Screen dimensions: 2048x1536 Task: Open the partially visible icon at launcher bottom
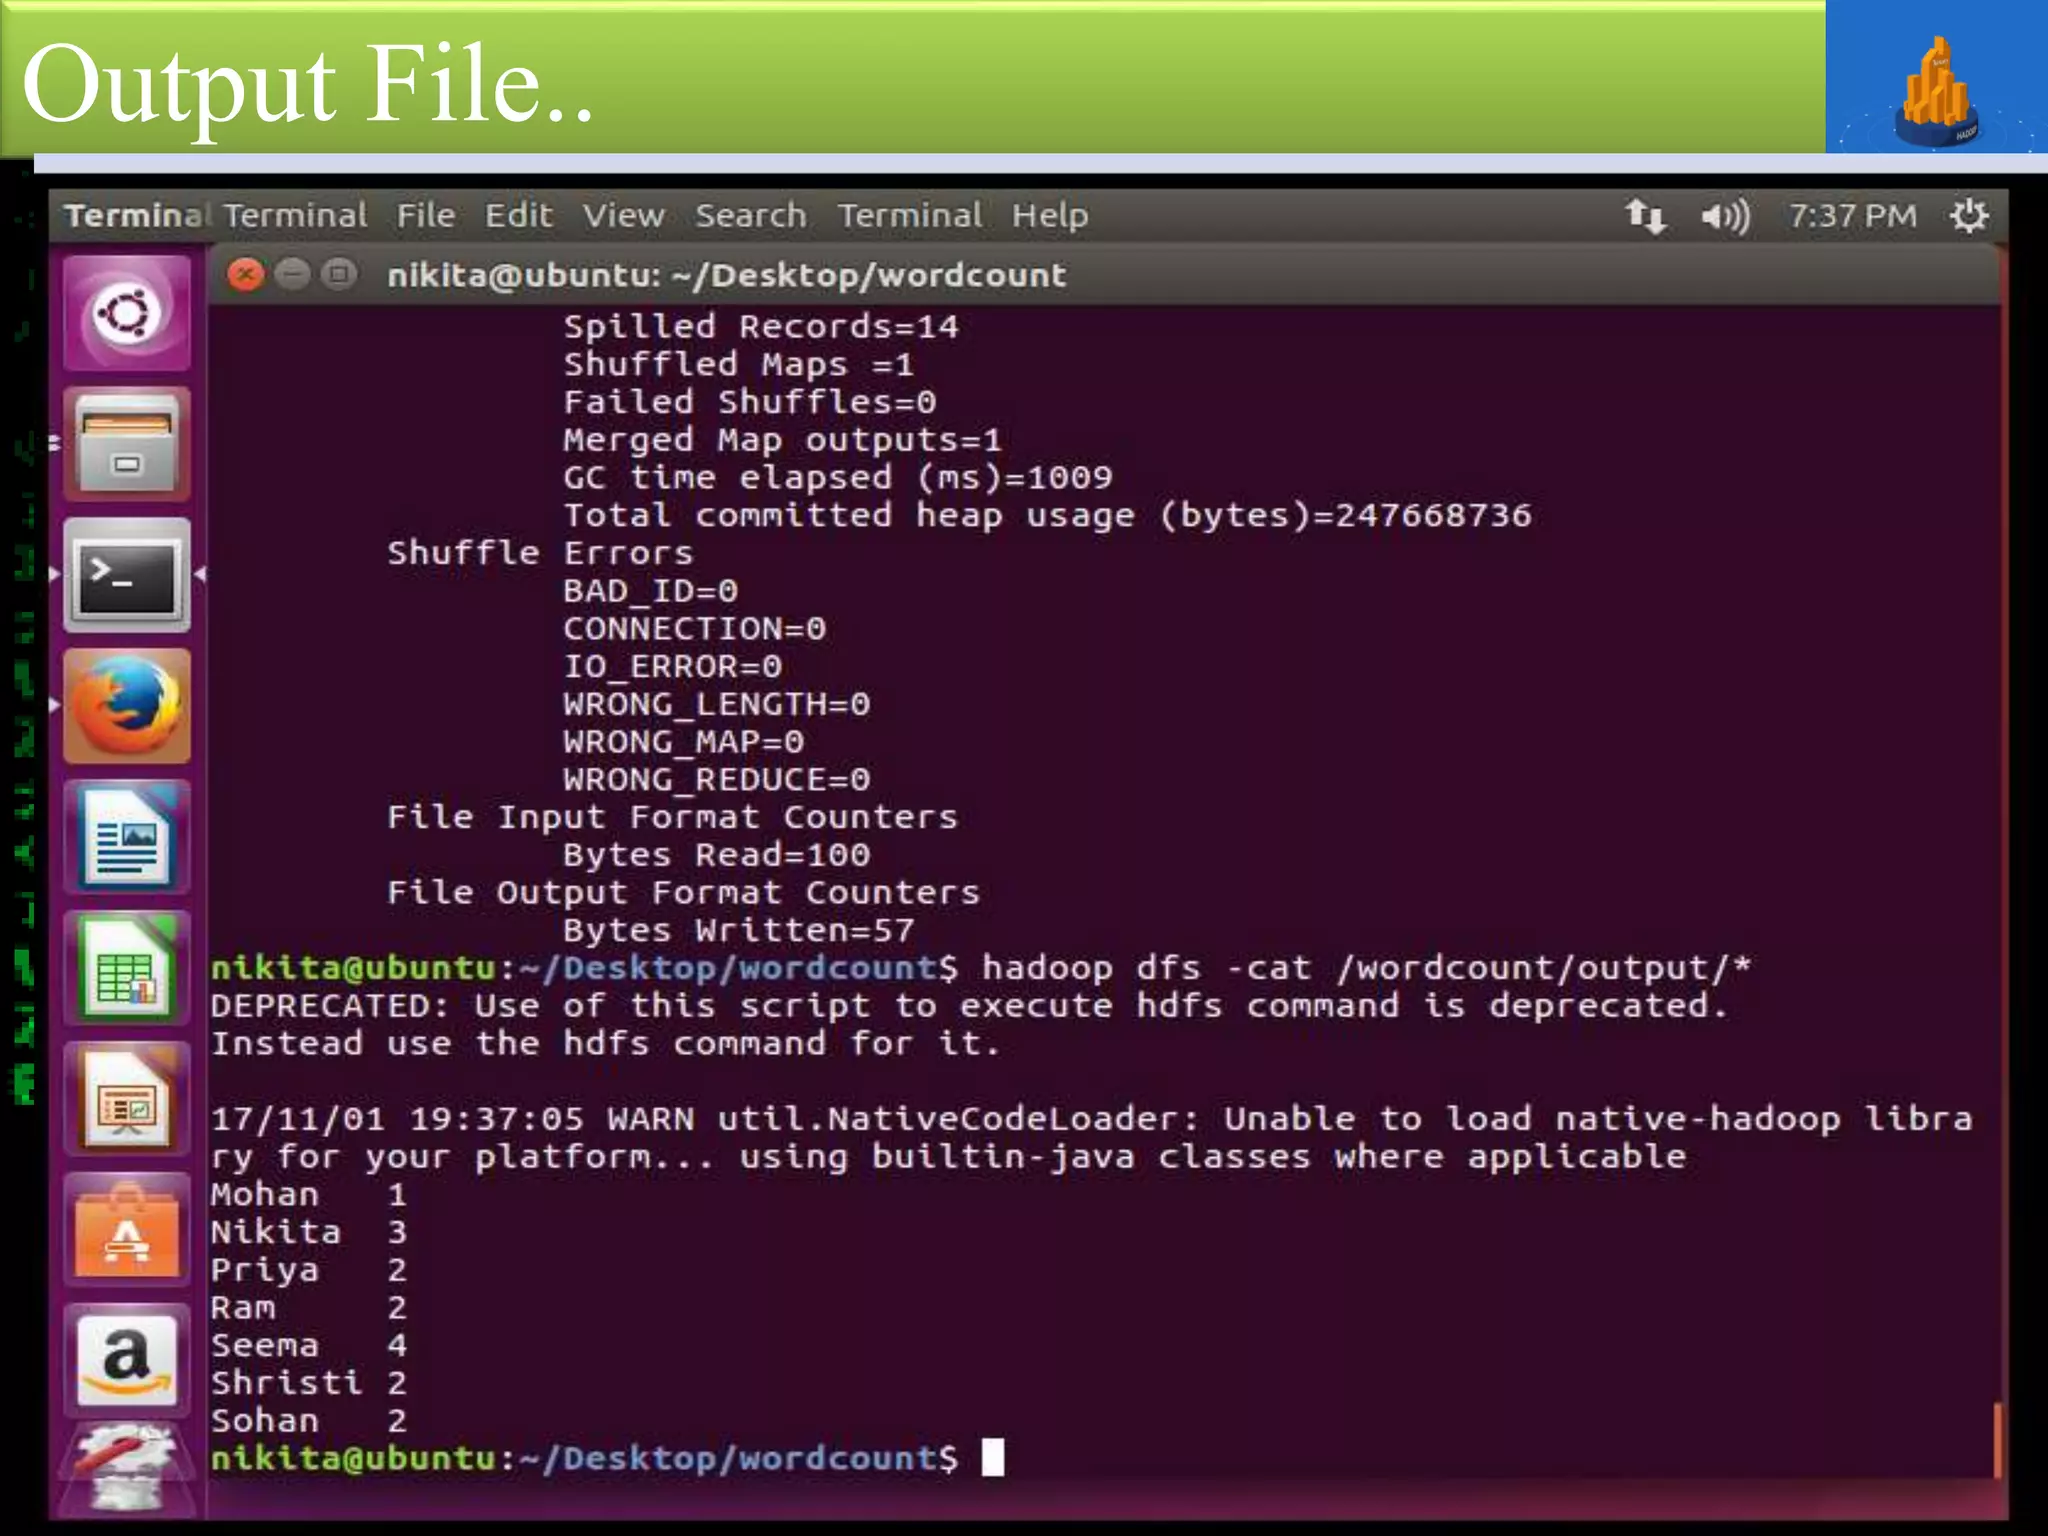tap(127, 1470)
